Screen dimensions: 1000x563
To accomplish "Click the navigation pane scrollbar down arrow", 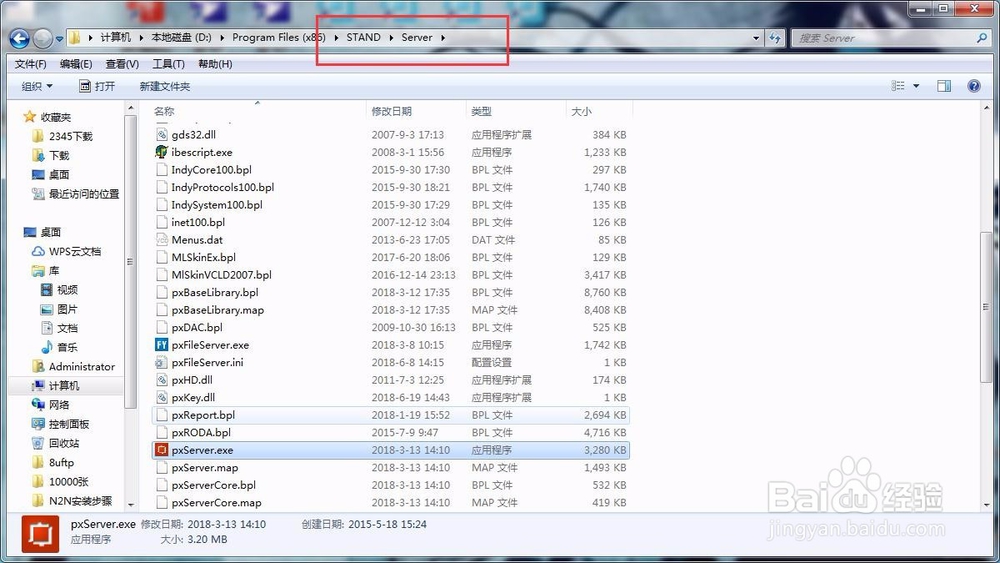I will [131, 504].
